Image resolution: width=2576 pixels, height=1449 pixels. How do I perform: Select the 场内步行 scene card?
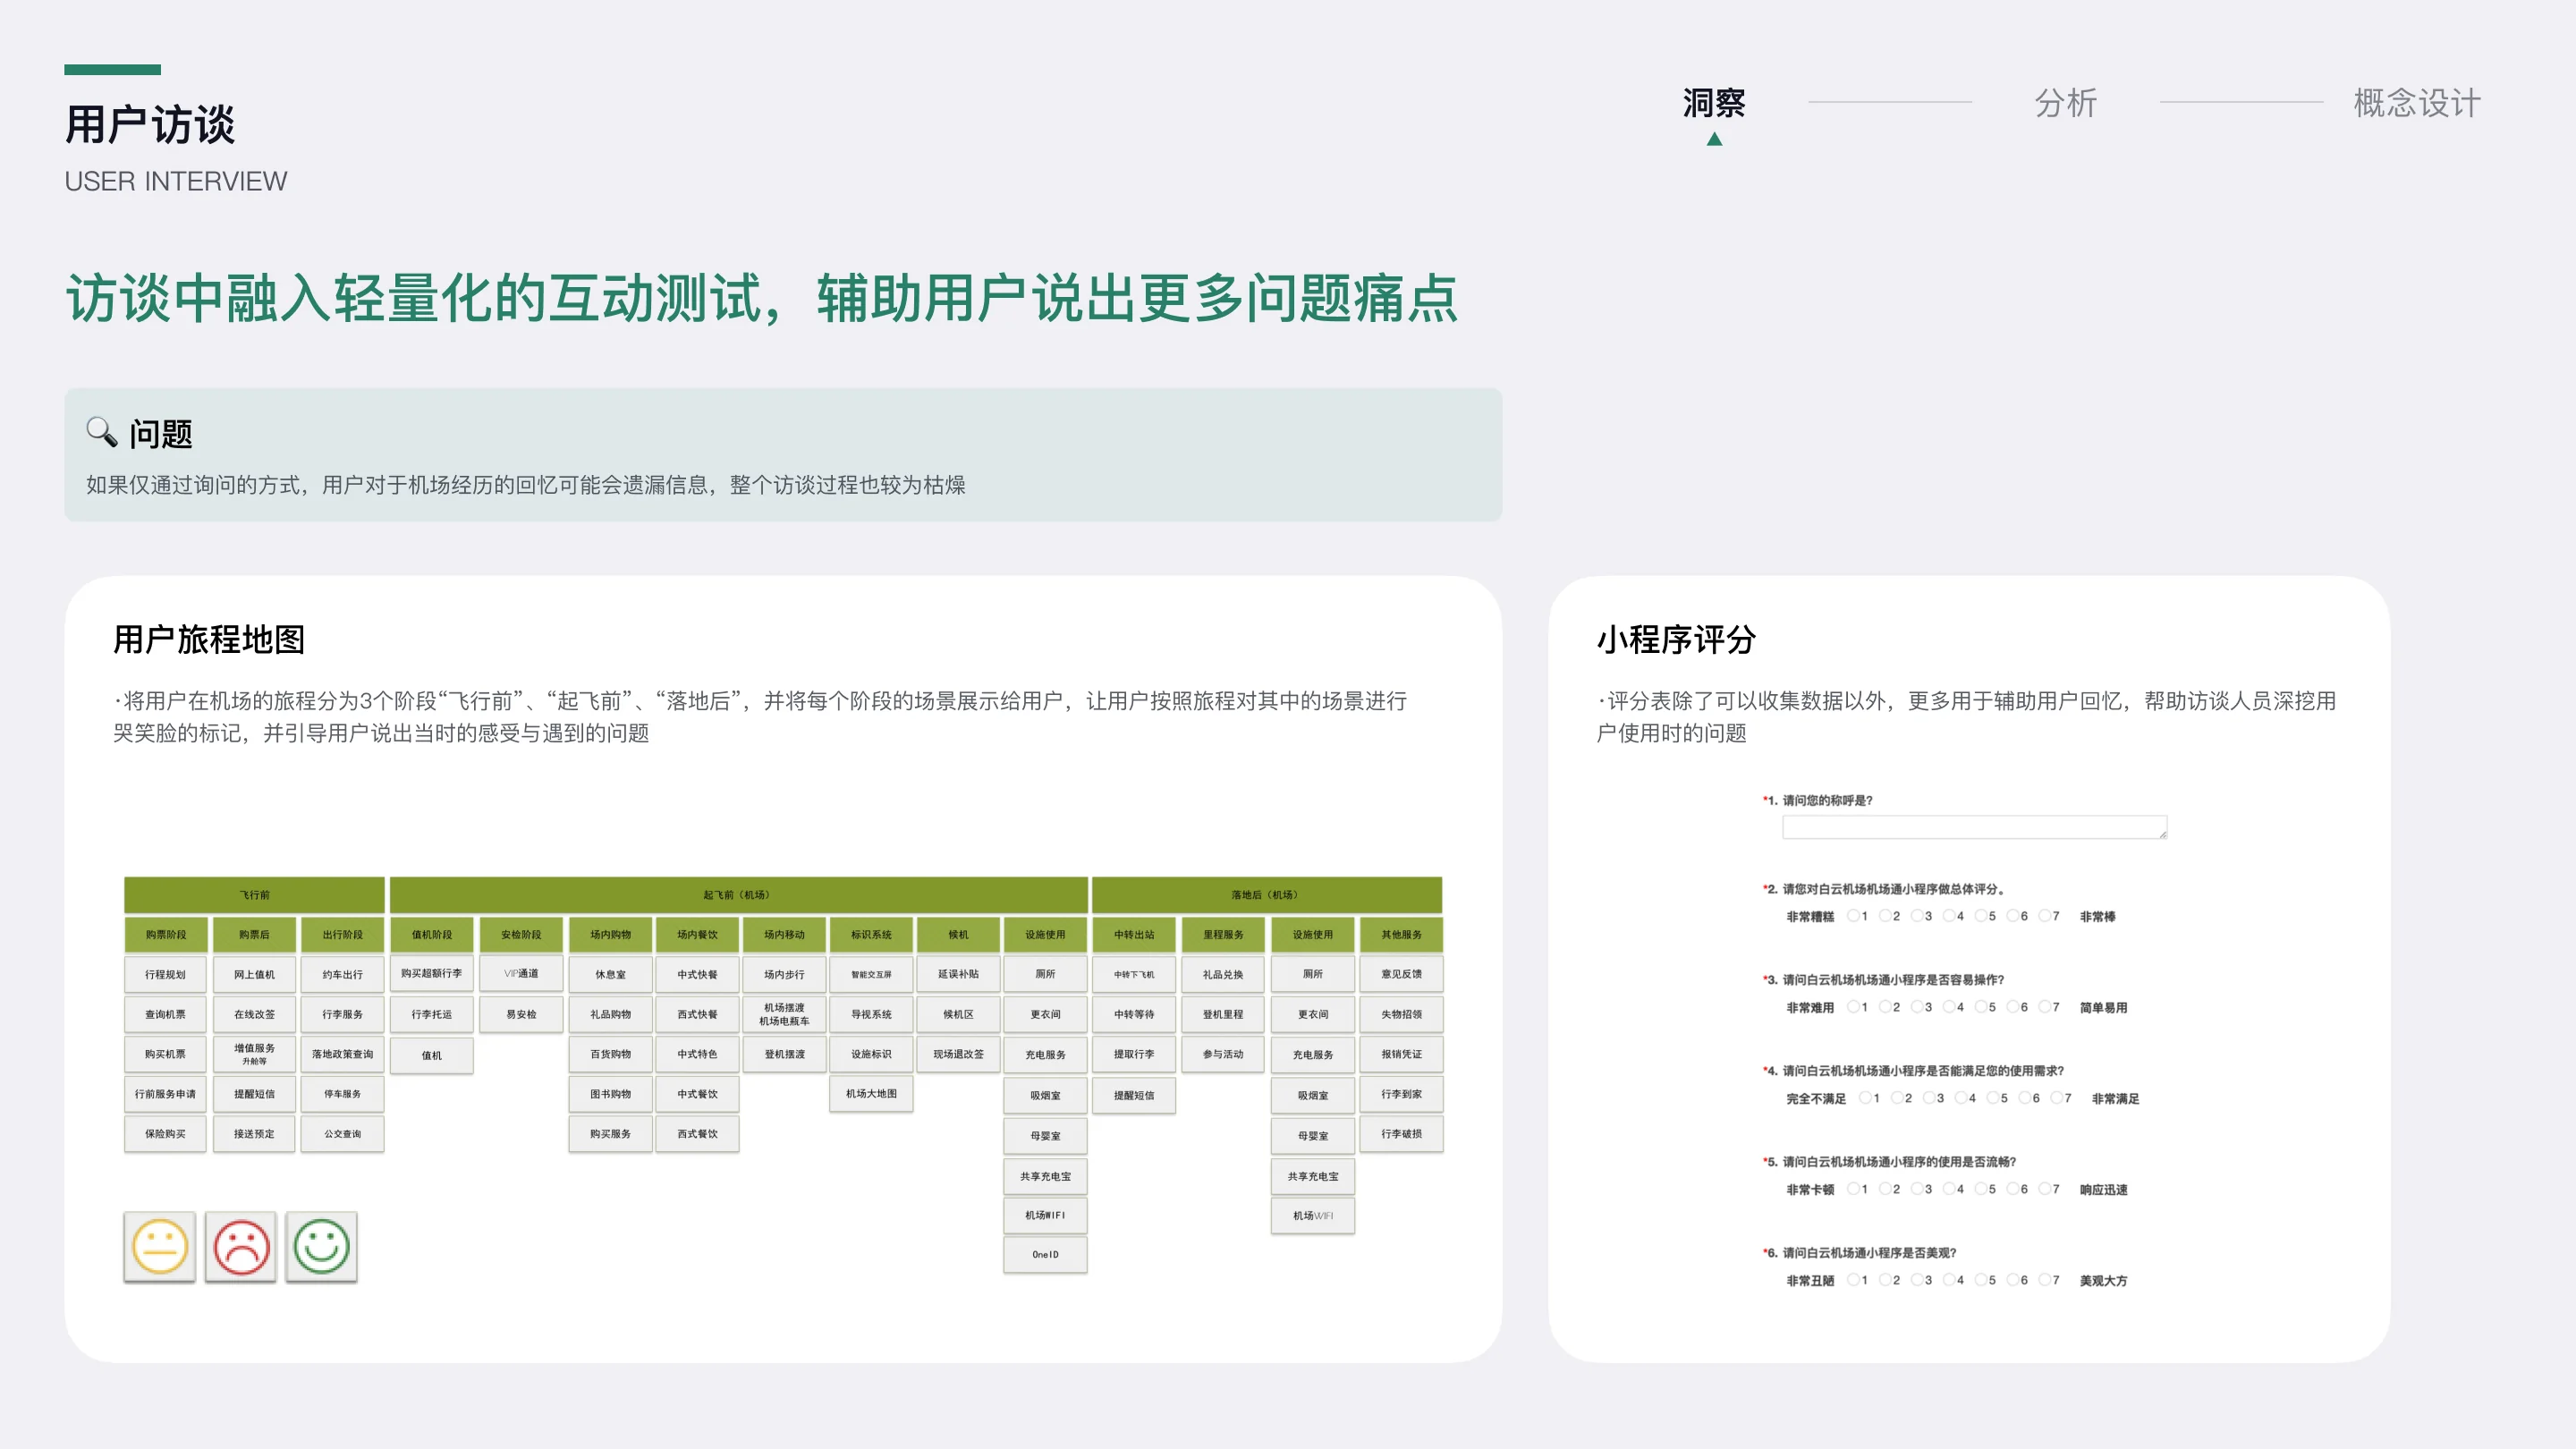(784, 974)
